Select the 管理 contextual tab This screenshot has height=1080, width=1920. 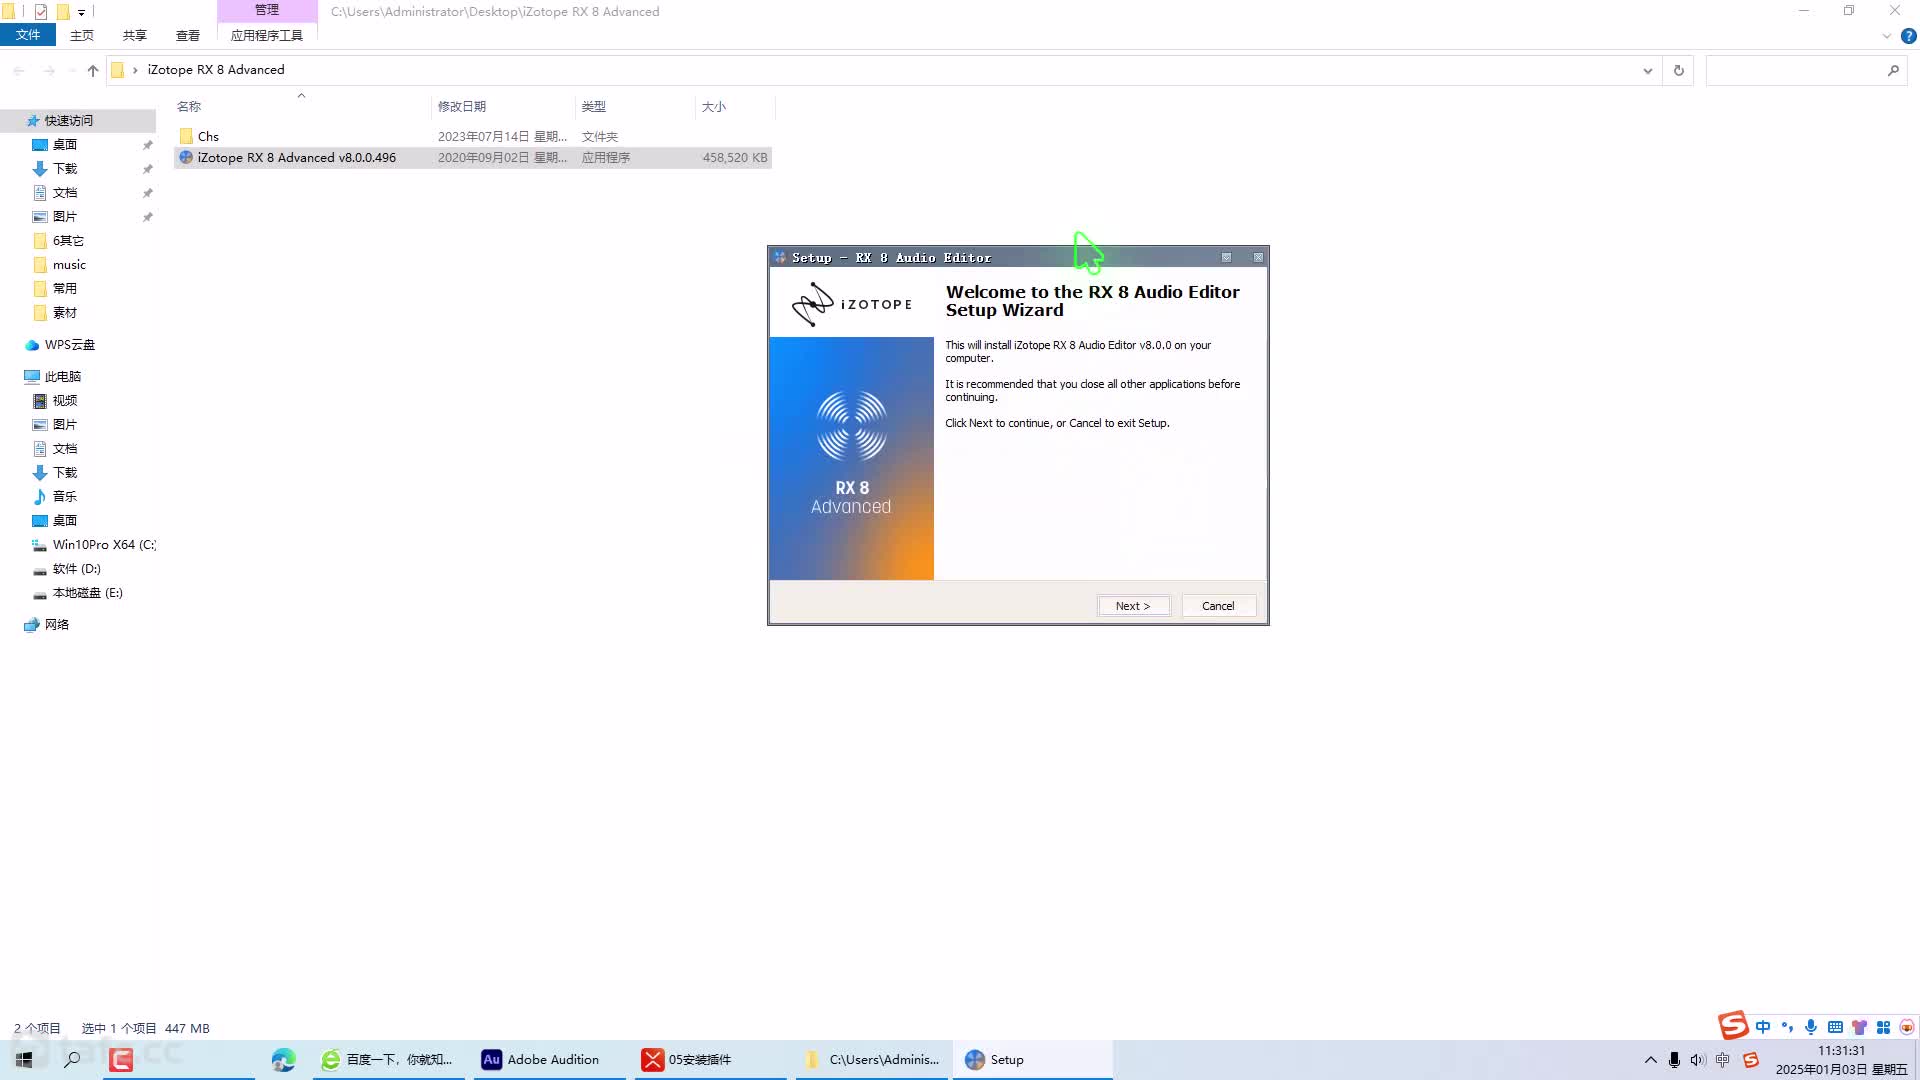click(x=267, y=10)
